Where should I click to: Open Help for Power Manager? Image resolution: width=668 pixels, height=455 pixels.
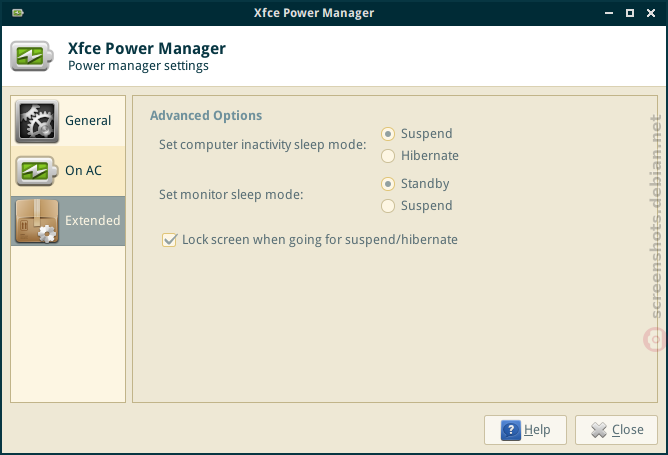pos(525,430)
